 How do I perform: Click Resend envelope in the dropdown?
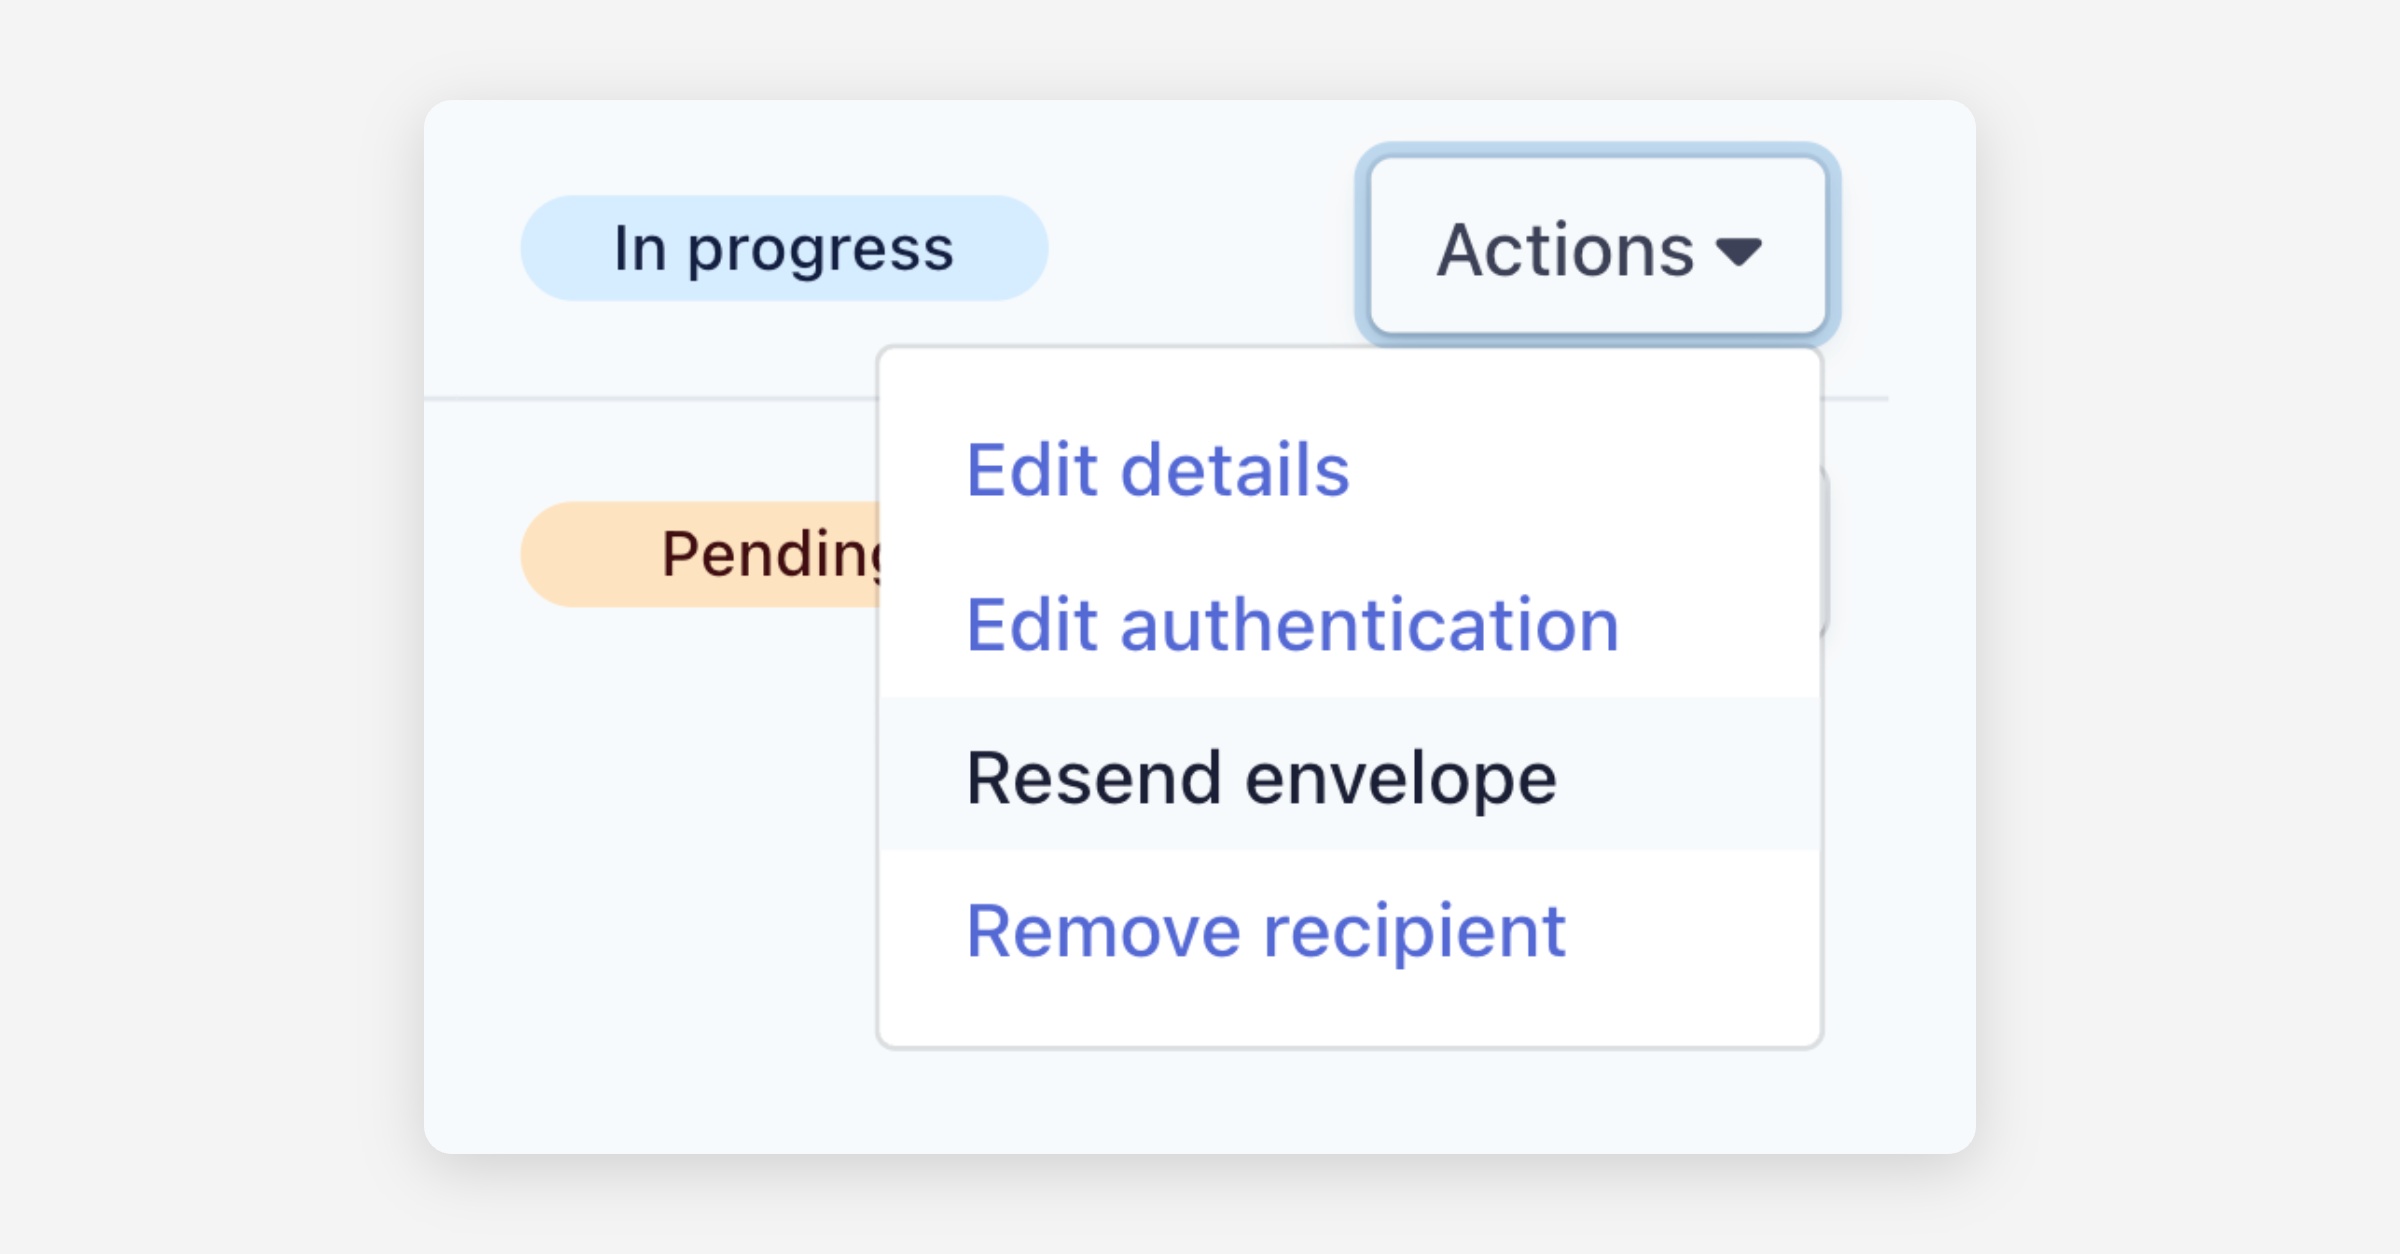1261,778
